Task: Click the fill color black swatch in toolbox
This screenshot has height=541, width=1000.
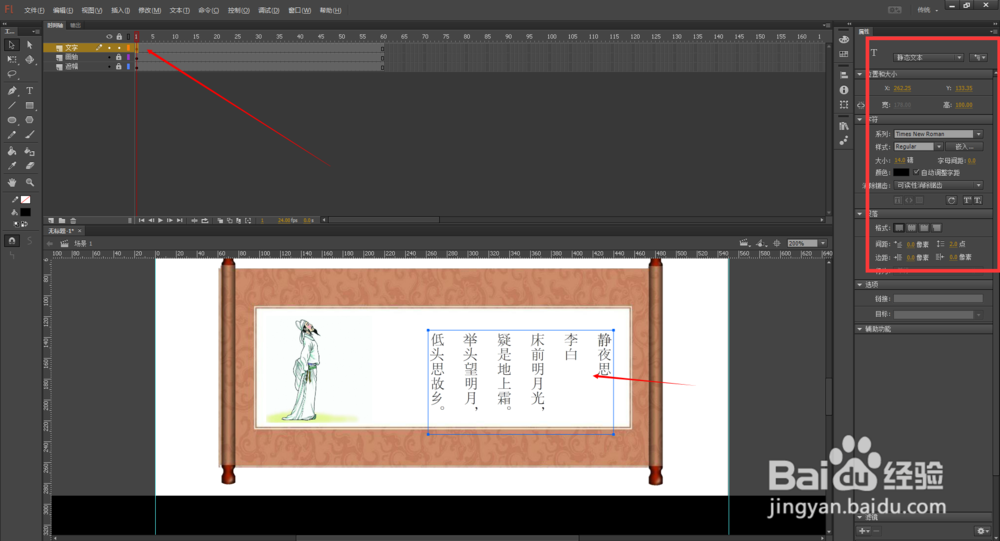Action: (26, 212)
